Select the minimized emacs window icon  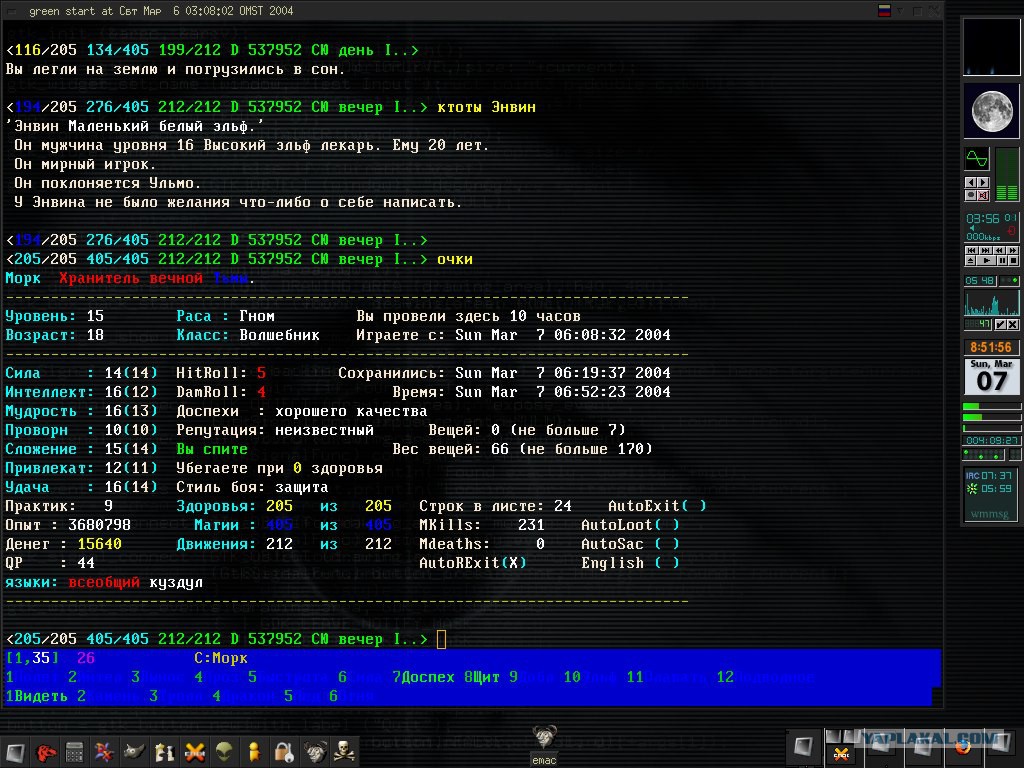pos(544,744)
